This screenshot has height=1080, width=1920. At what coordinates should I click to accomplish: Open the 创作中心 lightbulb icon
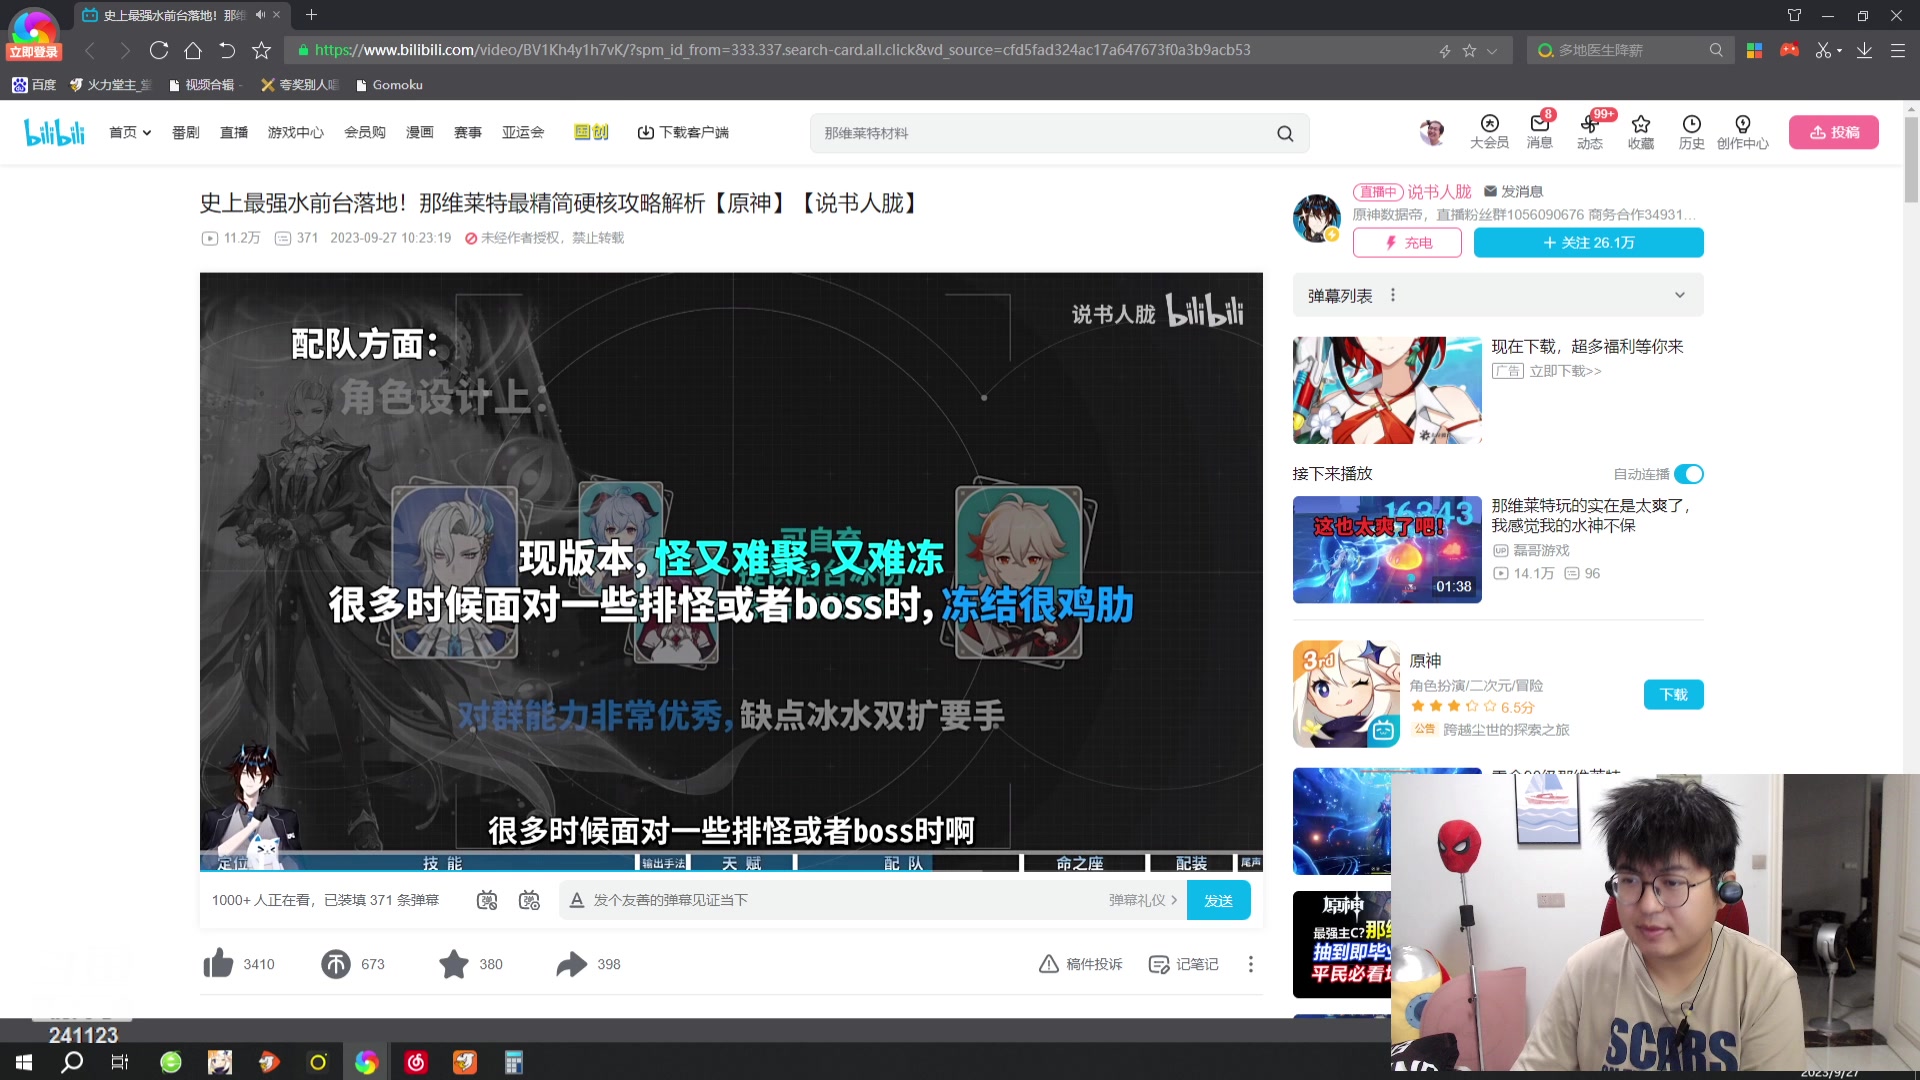coord(1742,131)
